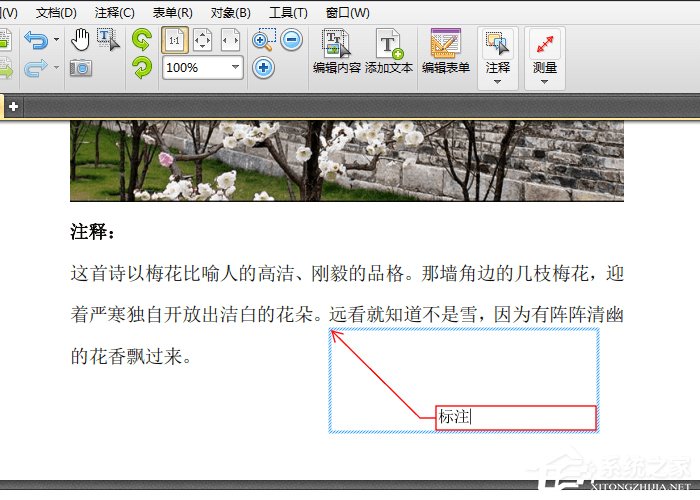The height and width of the screenshot is (500, 700).
Task: Click the line starting 着严寒独自开放
Action: [x=347, y=315]
